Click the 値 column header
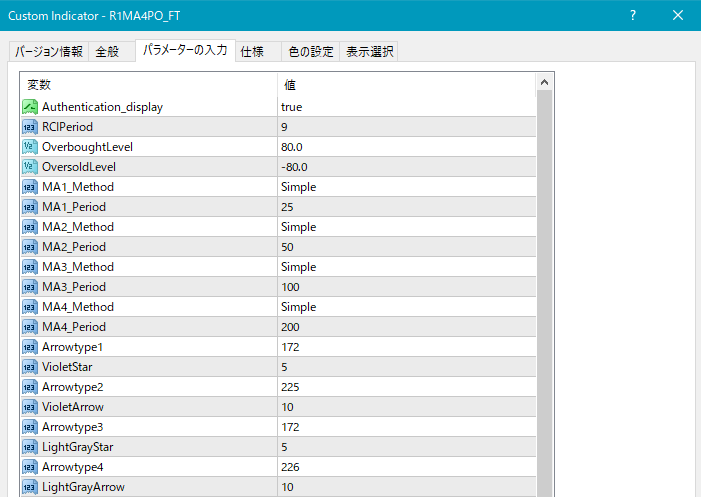701x497 pixels. click(290, 84)
